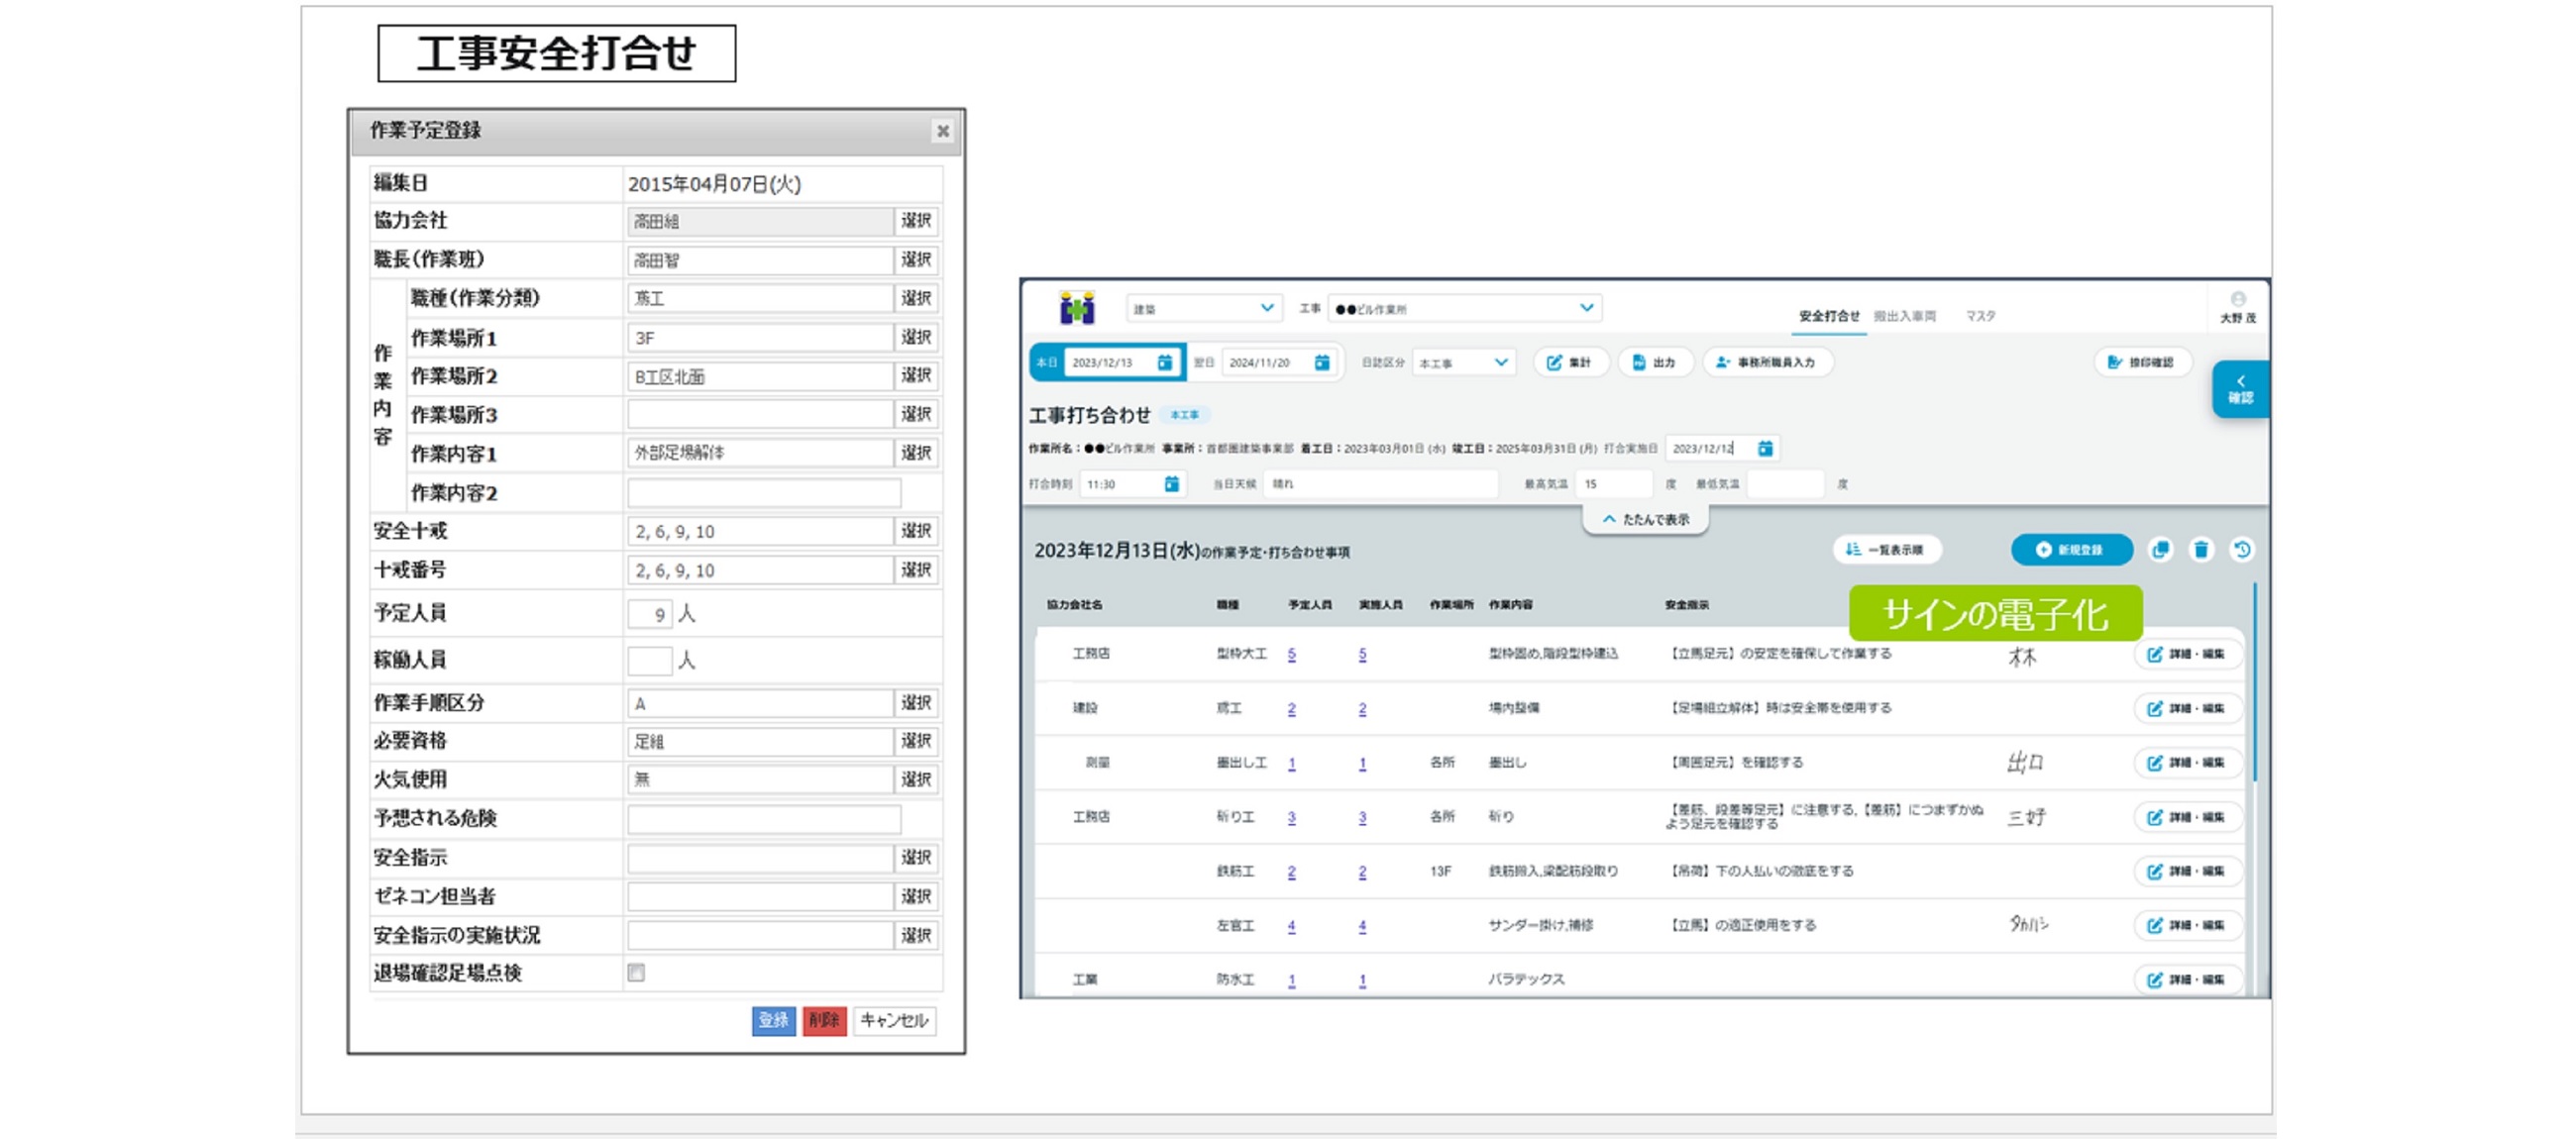Open the calendar picker for 本日 date
2576x1139 pixels.
(1165, 363)
